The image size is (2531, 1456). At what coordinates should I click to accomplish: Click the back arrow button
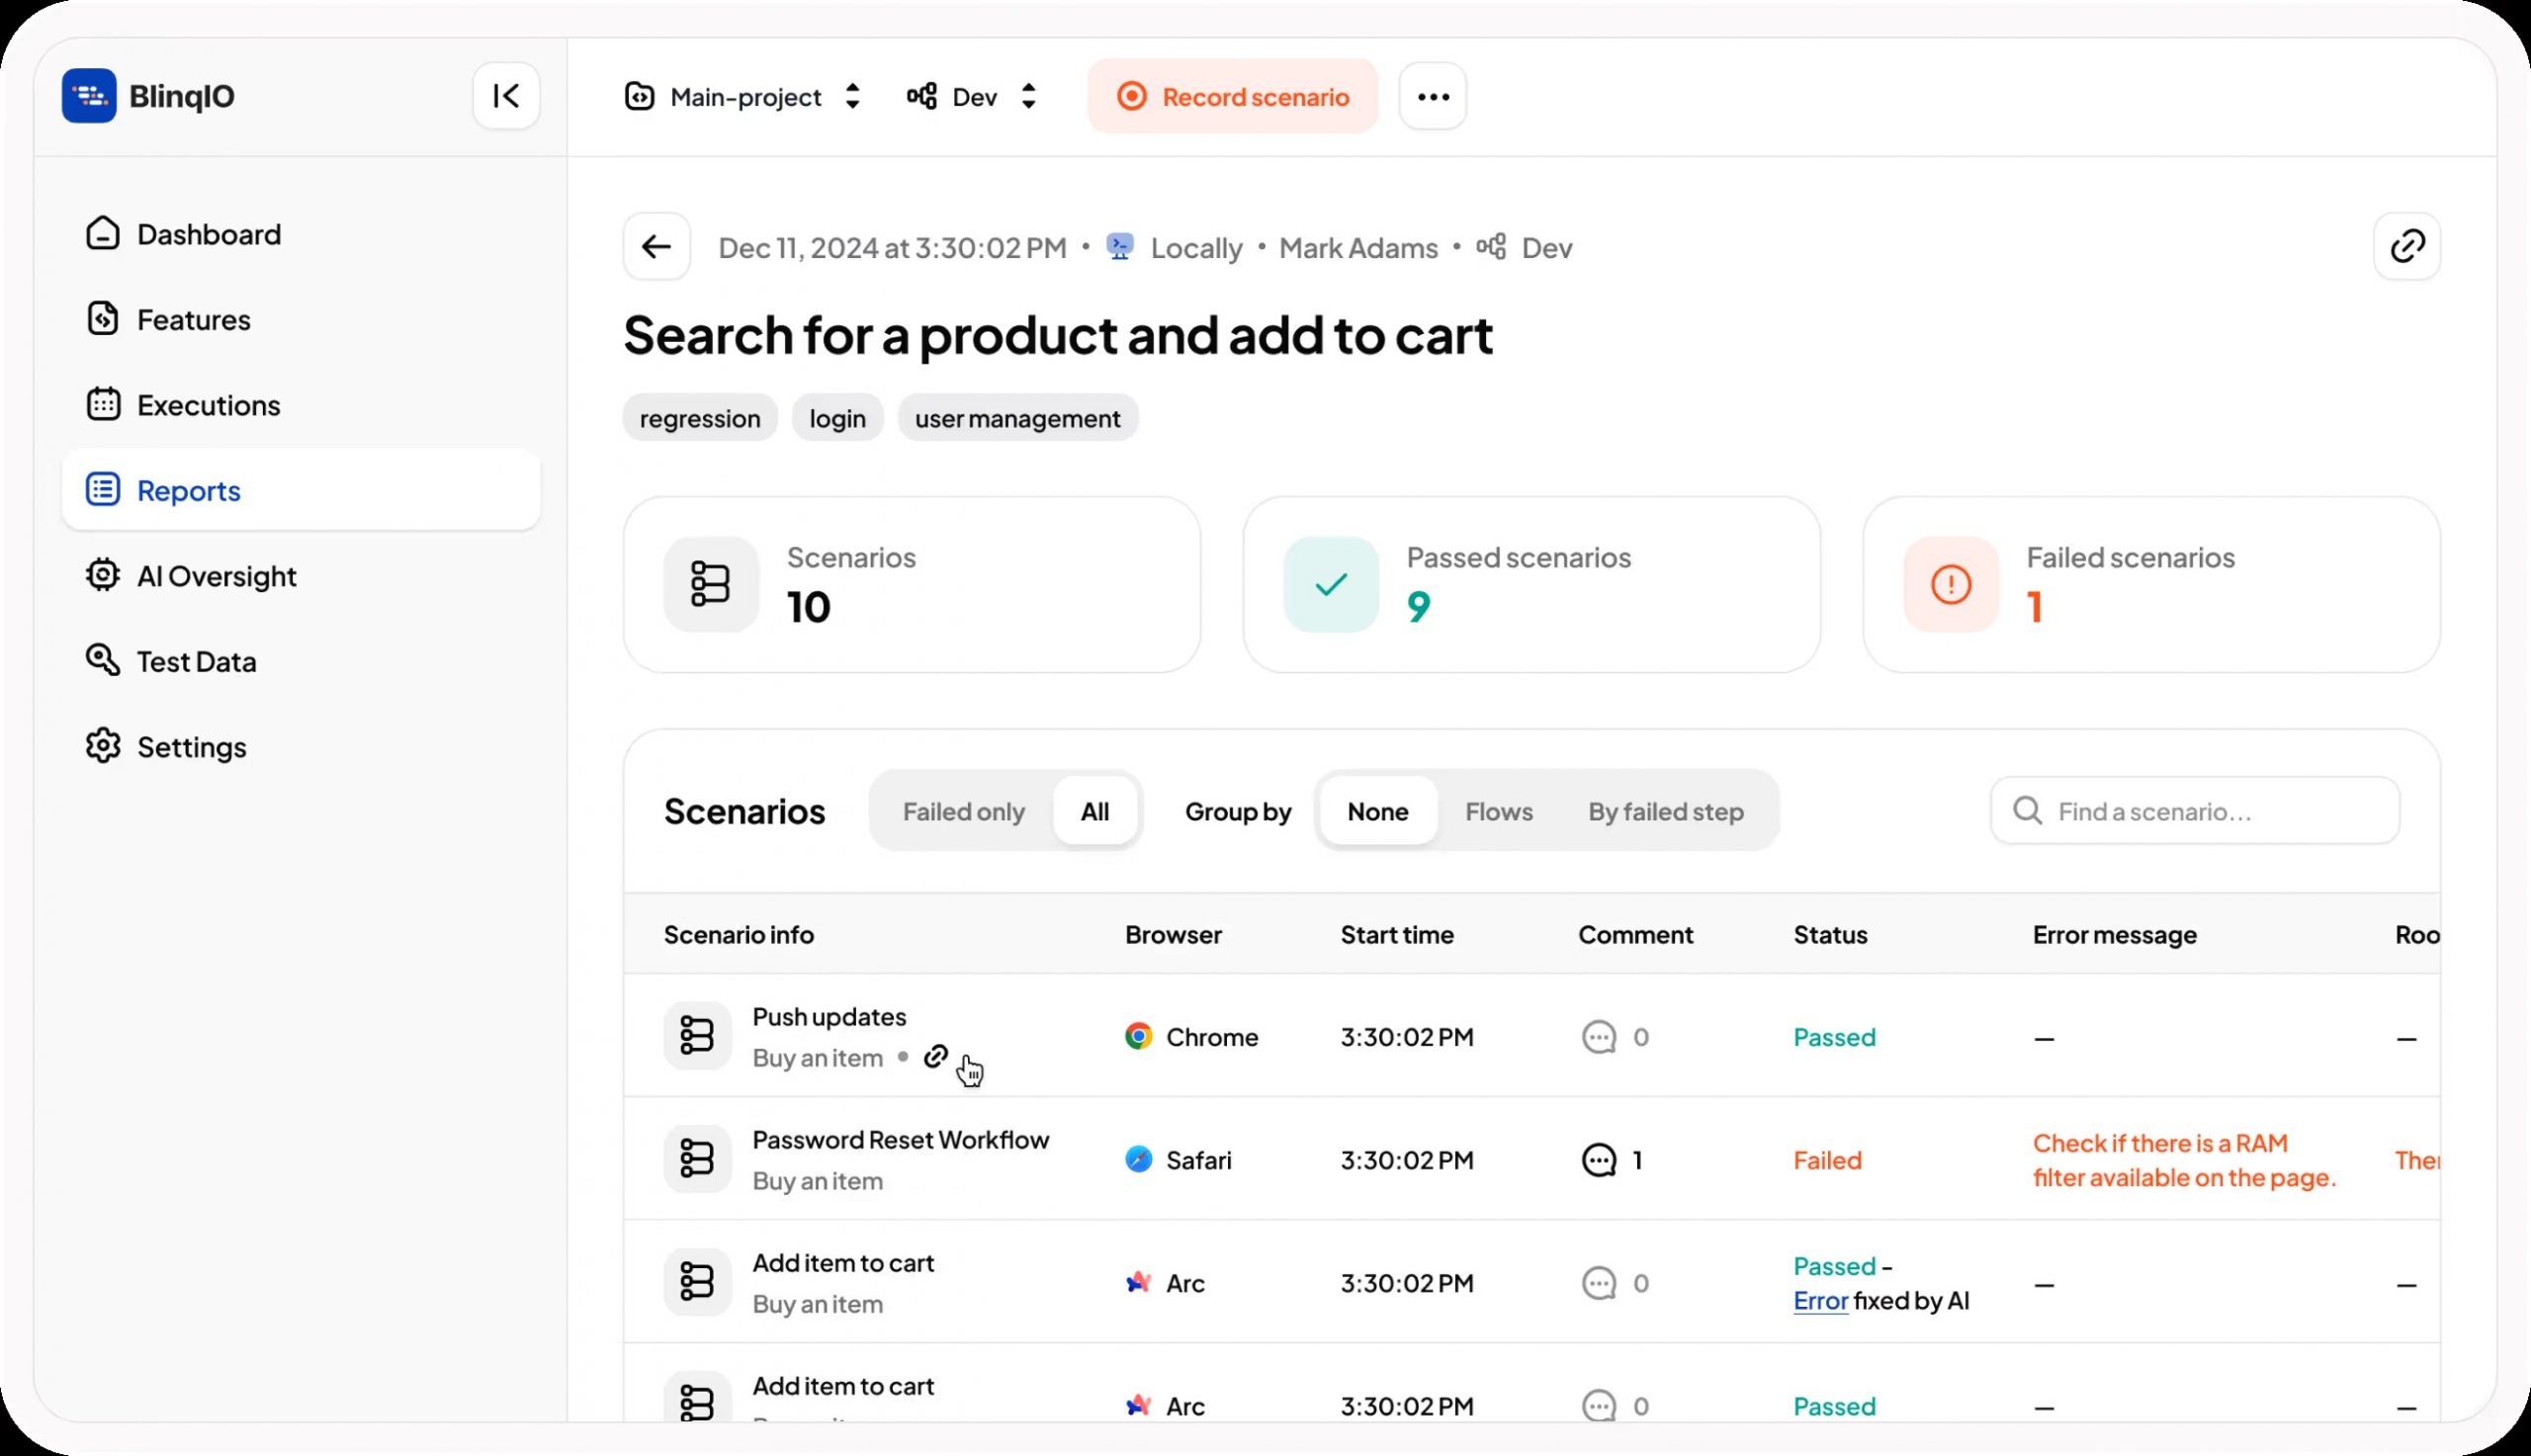click(656, 246)
